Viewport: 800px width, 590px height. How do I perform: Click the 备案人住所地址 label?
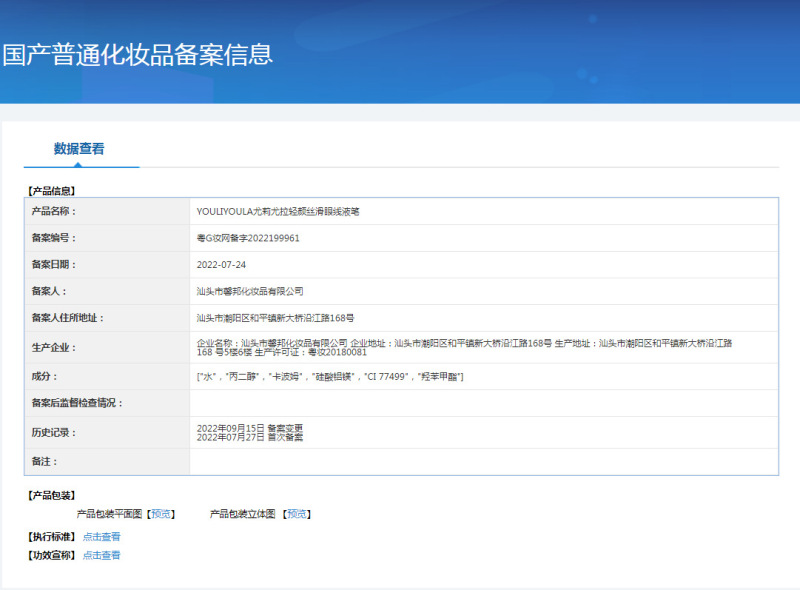click(68, 317)
